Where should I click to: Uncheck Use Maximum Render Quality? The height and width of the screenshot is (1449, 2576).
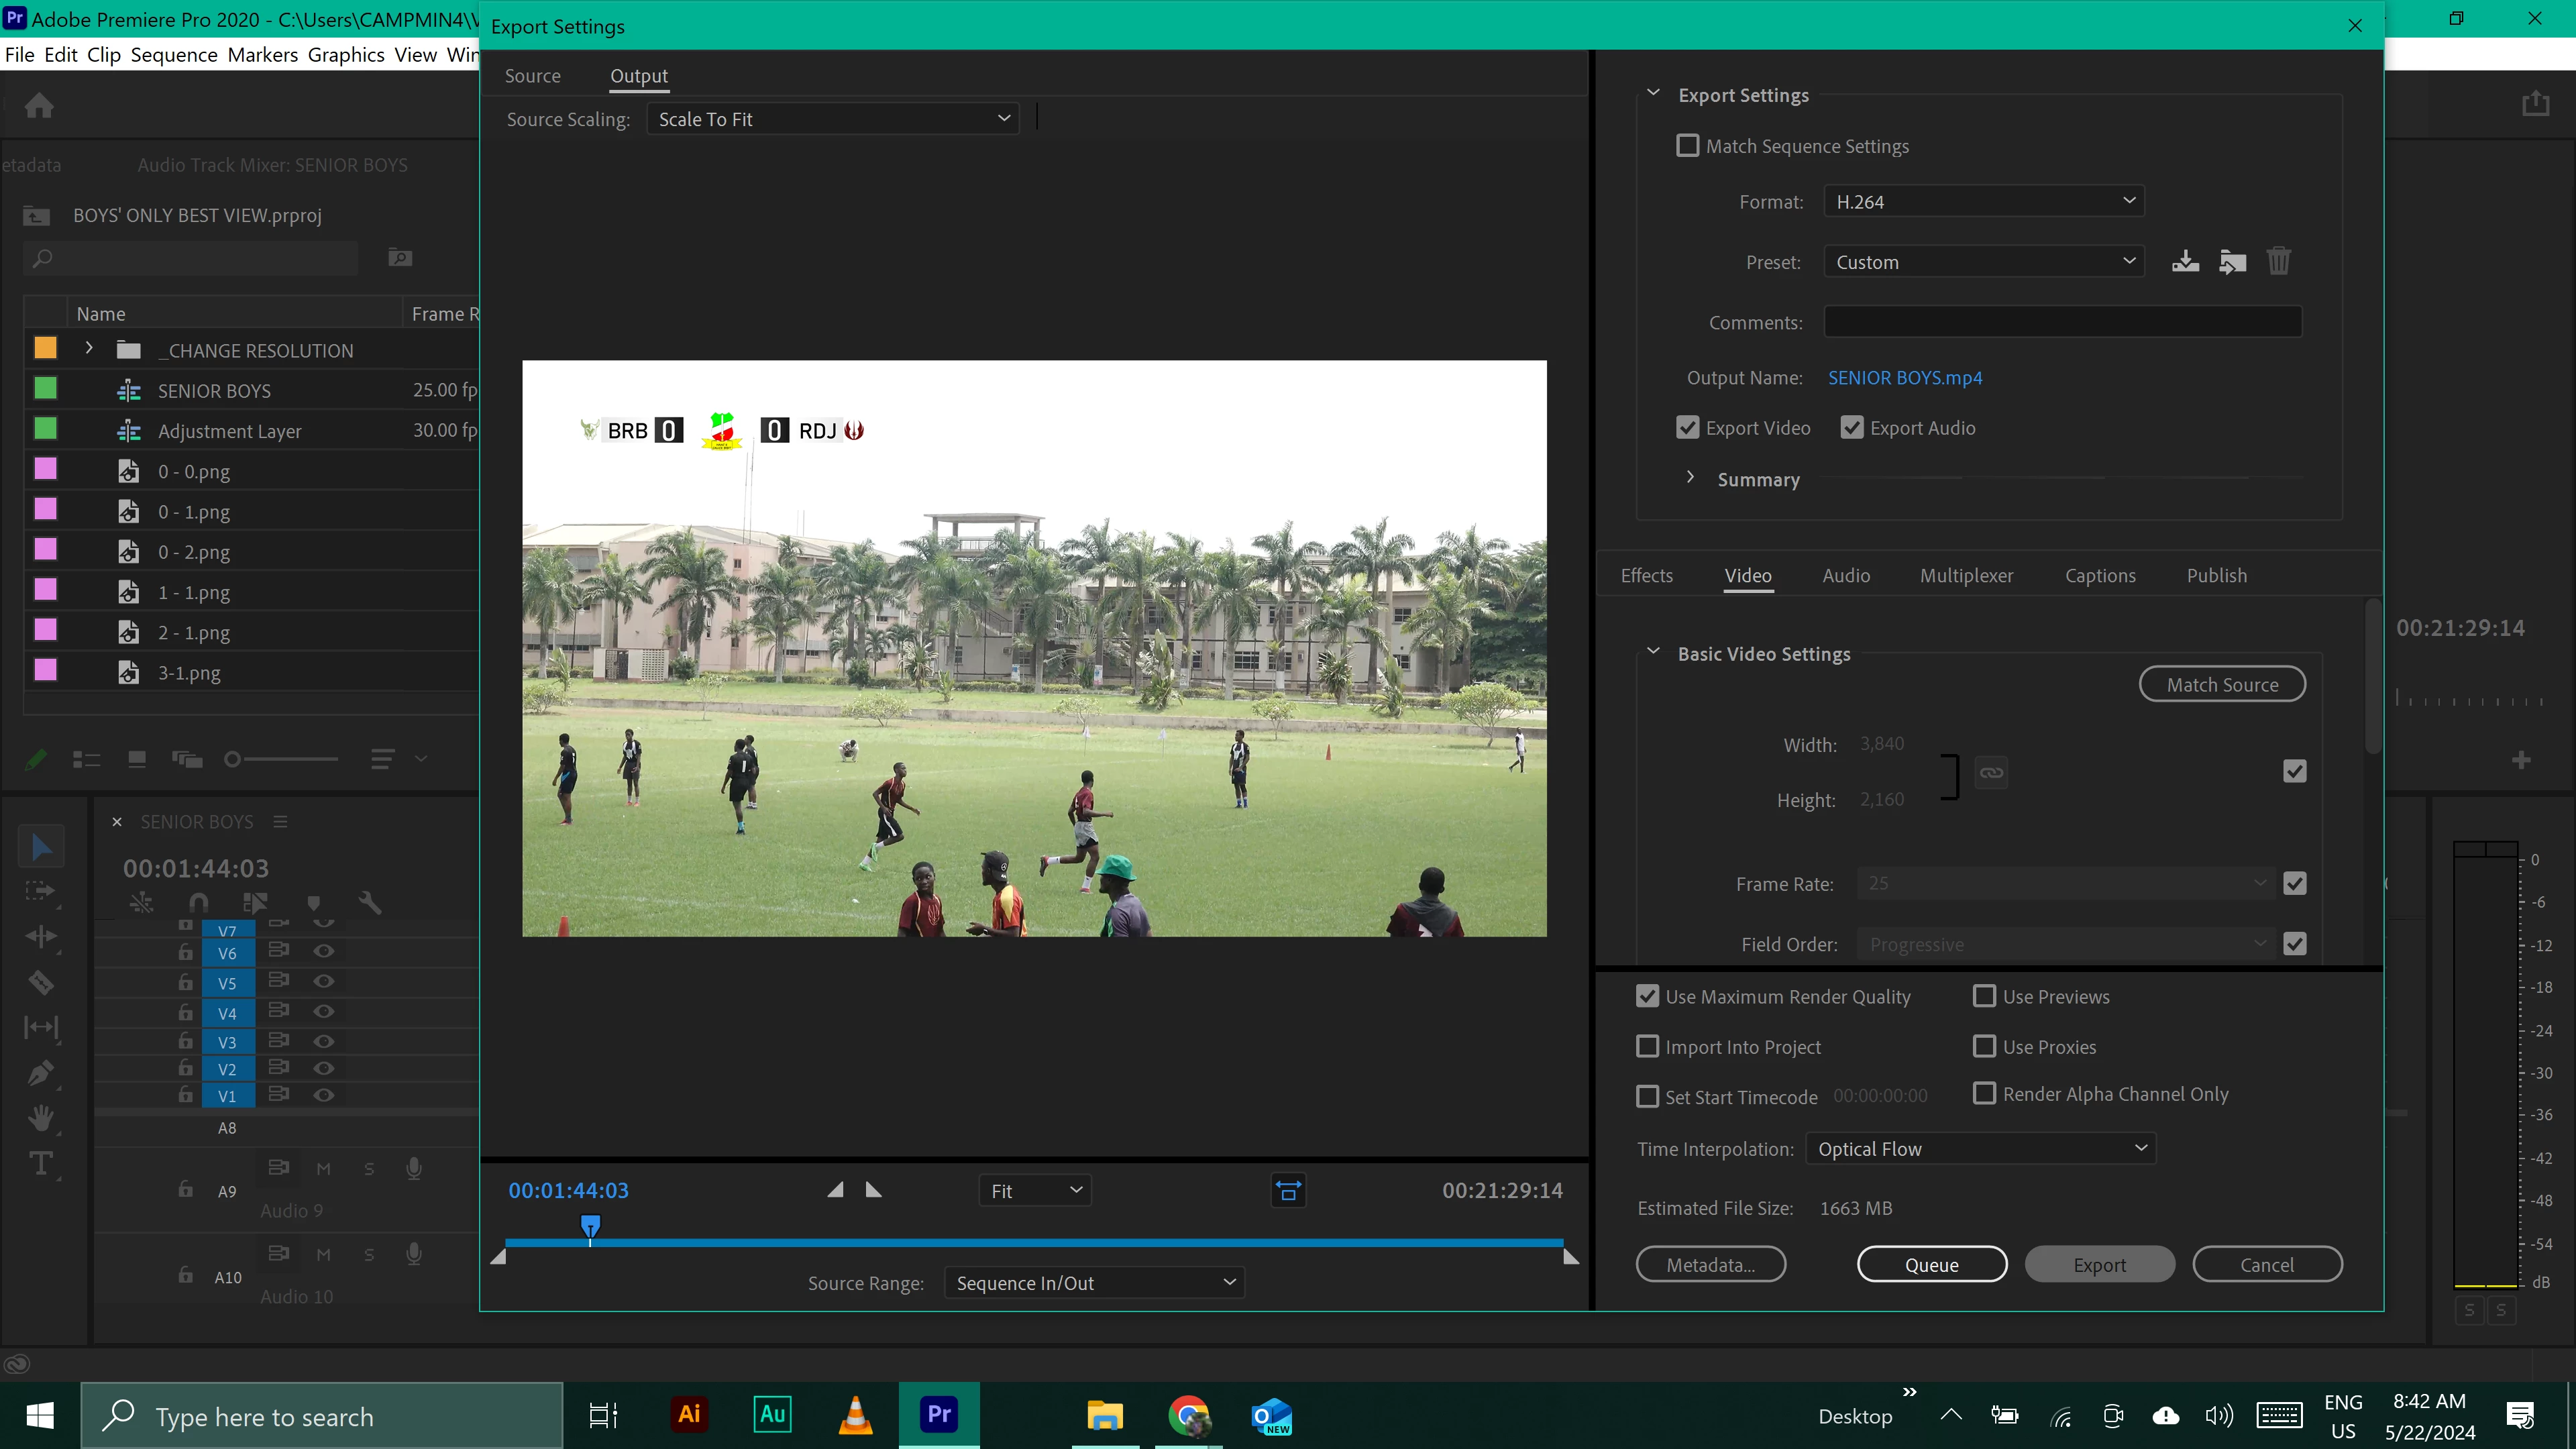(1647, 997)
